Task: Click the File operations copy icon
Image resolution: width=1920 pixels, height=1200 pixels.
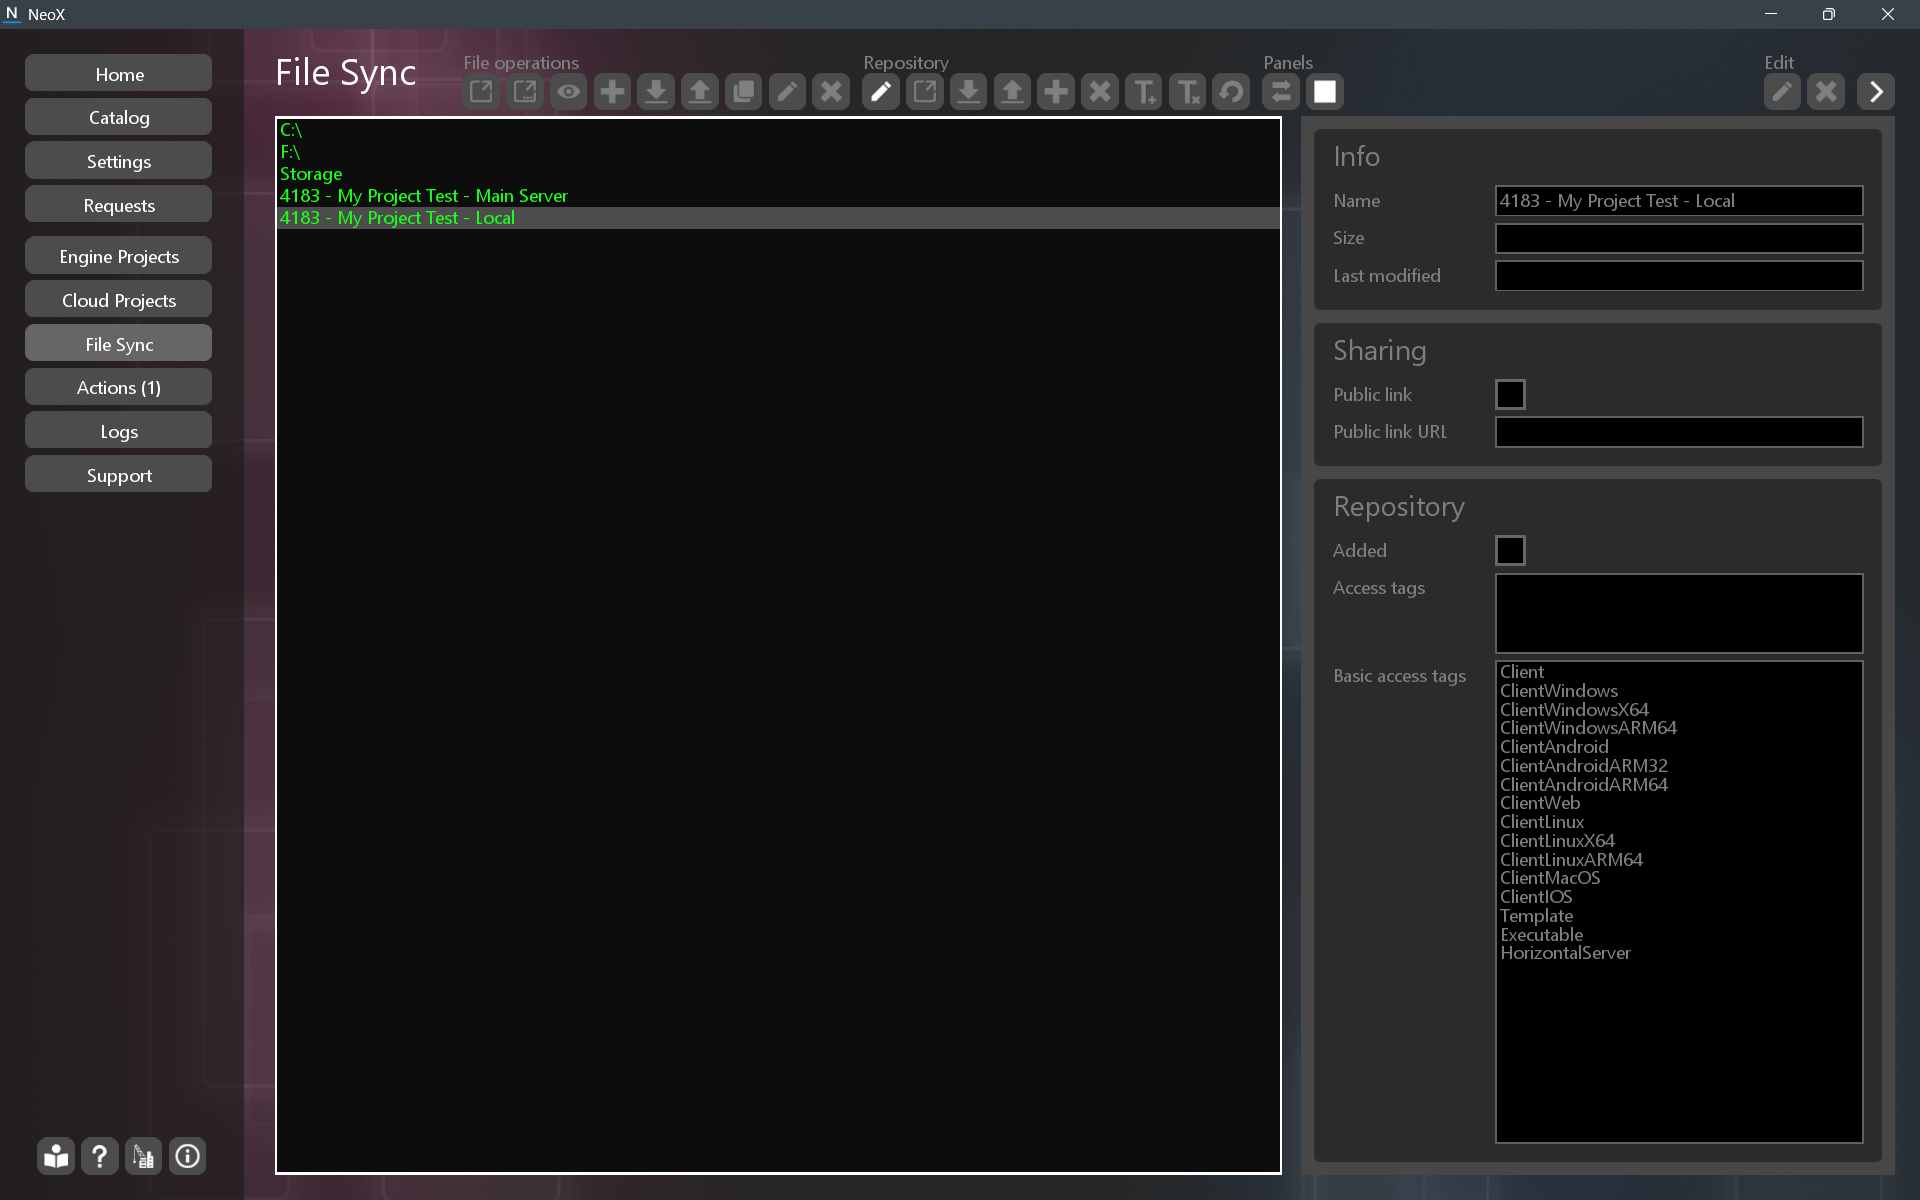Action: (x=743, y=92)
